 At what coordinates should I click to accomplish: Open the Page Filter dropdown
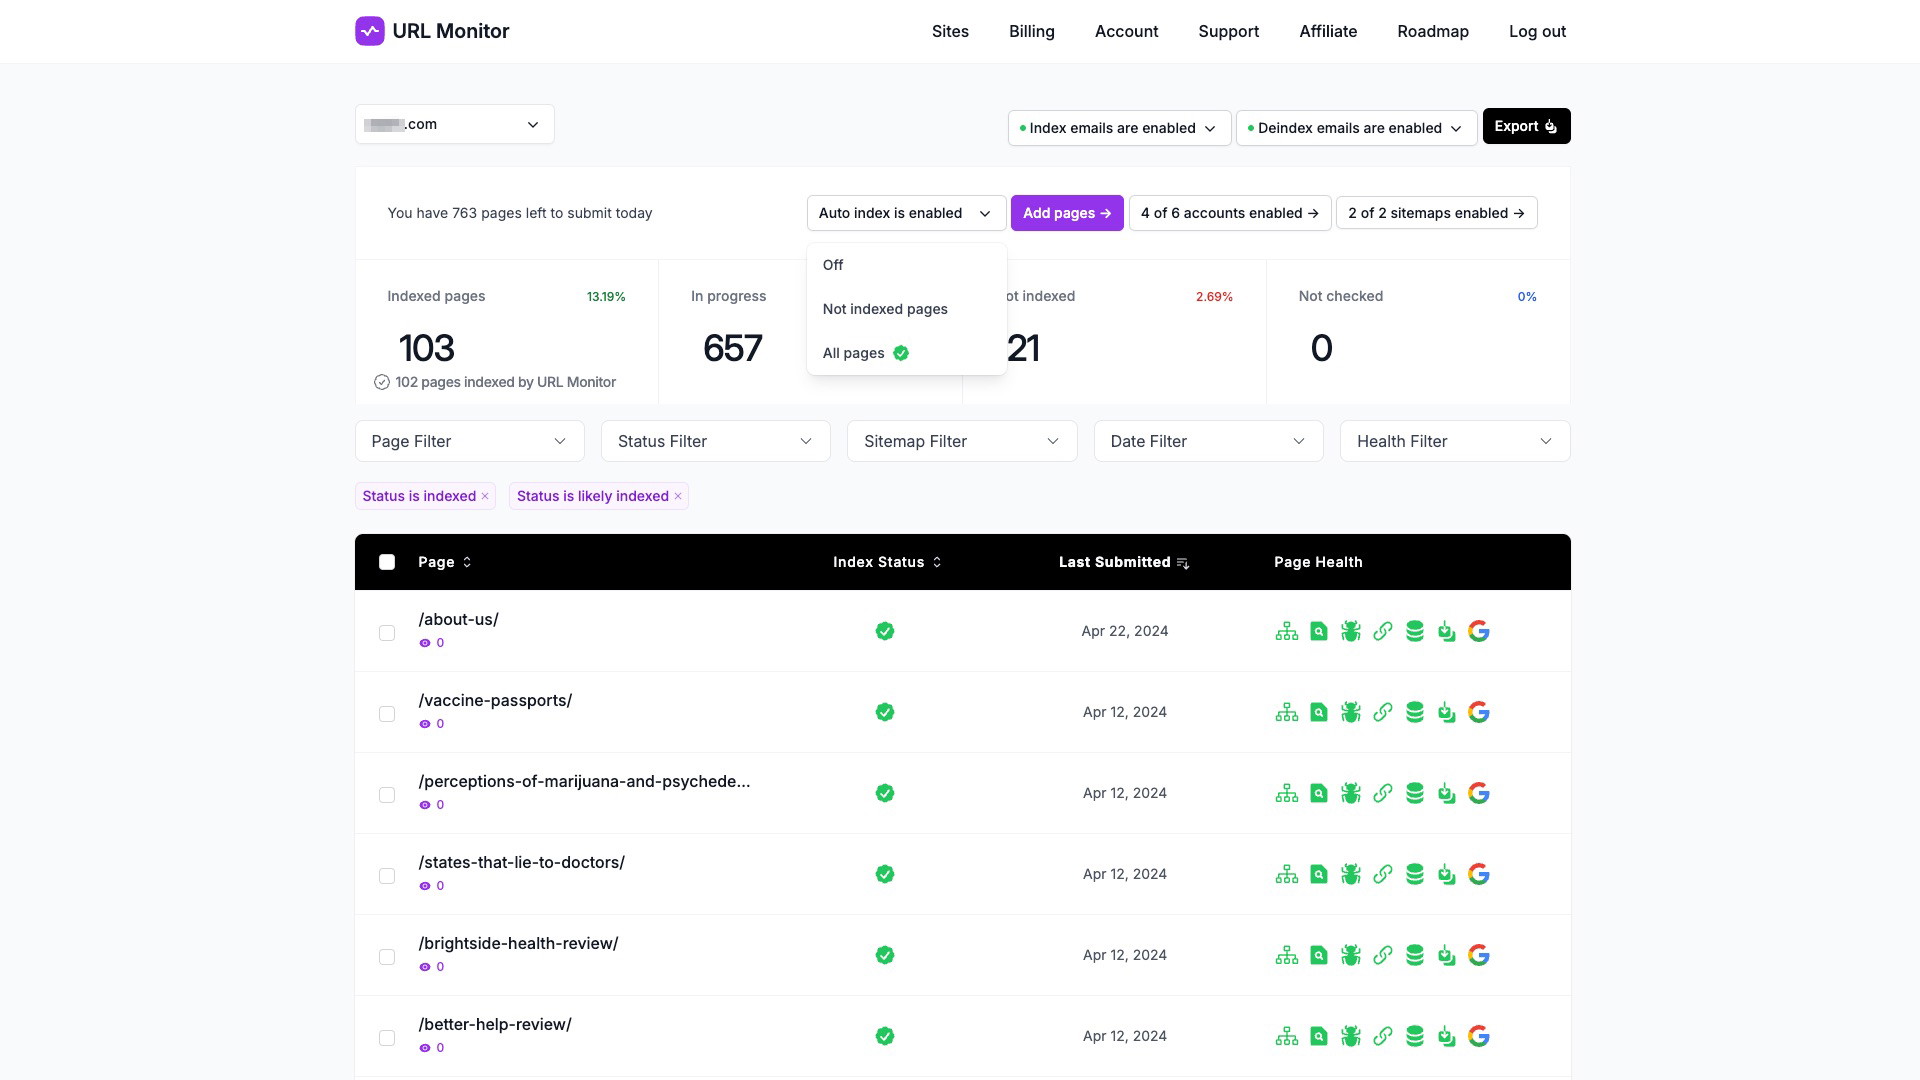(468, 440)
